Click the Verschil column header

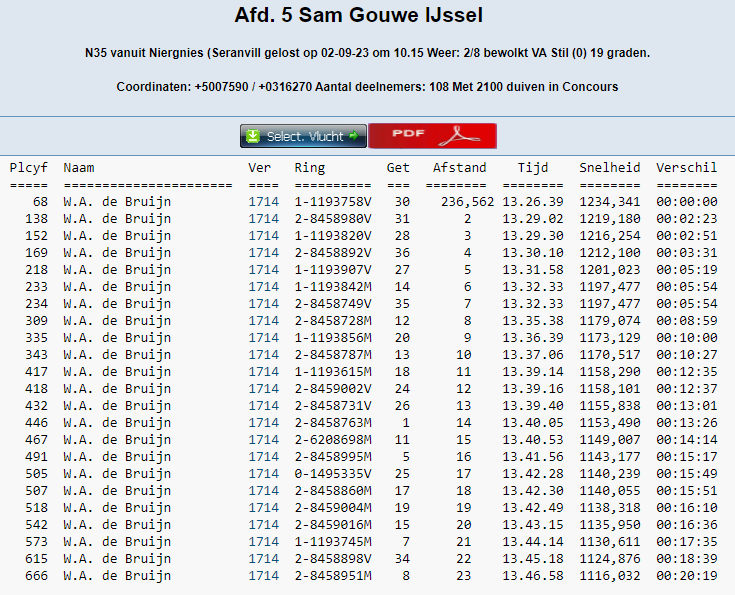(686, 168)
